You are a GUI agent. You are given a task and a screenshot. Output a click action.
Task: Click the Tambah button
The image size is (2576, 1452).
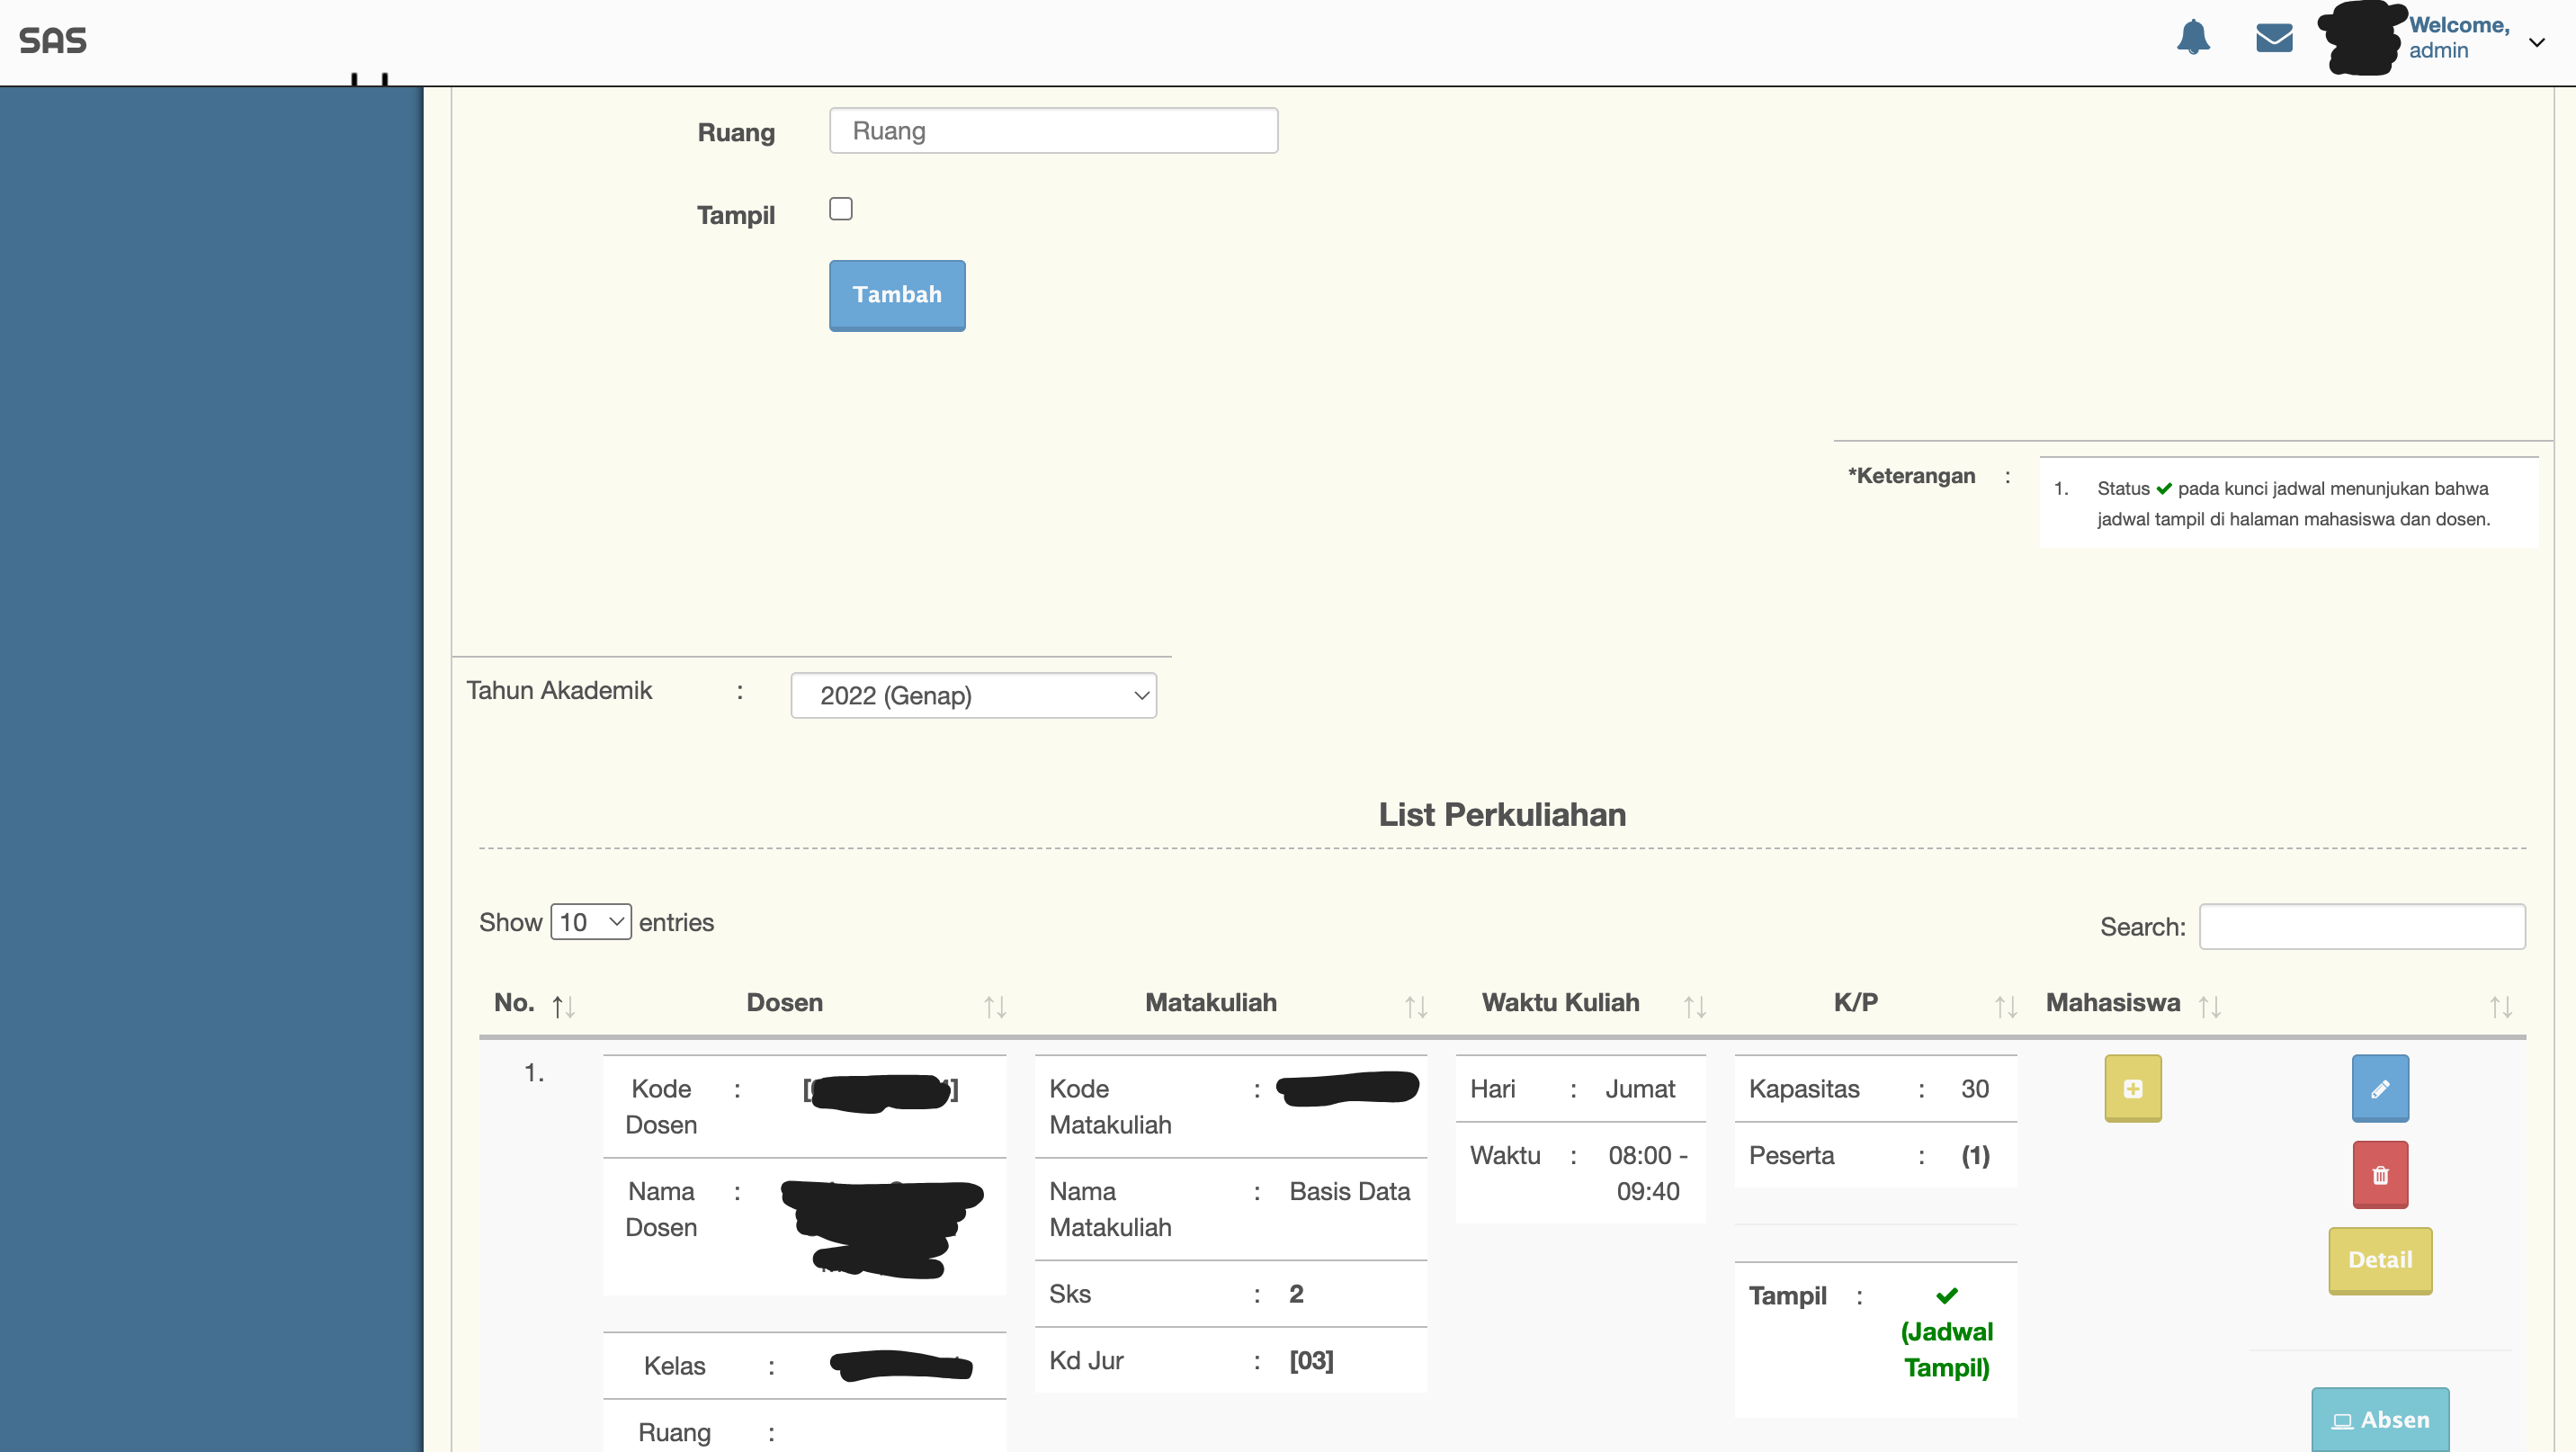pyautogui.click(x=897, y=295)
